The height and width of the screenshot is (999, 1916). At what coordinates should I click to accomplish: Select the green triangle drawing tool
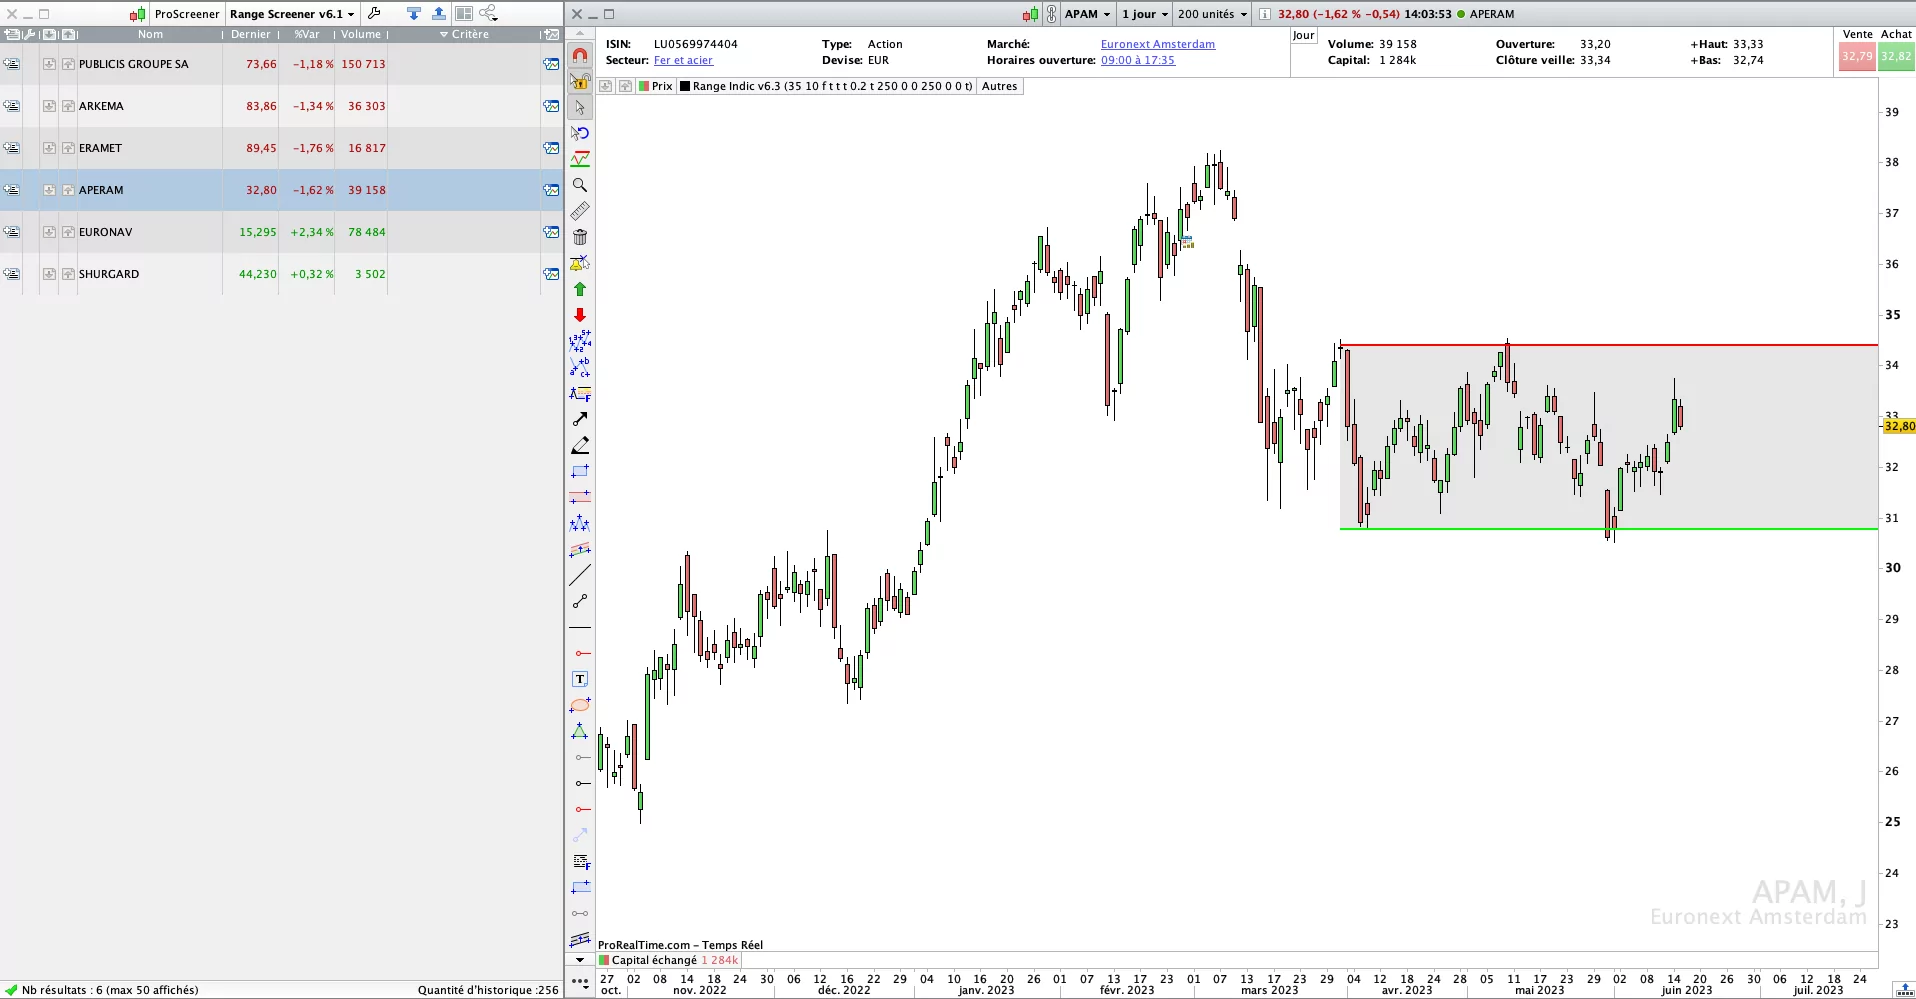[580, 731]
